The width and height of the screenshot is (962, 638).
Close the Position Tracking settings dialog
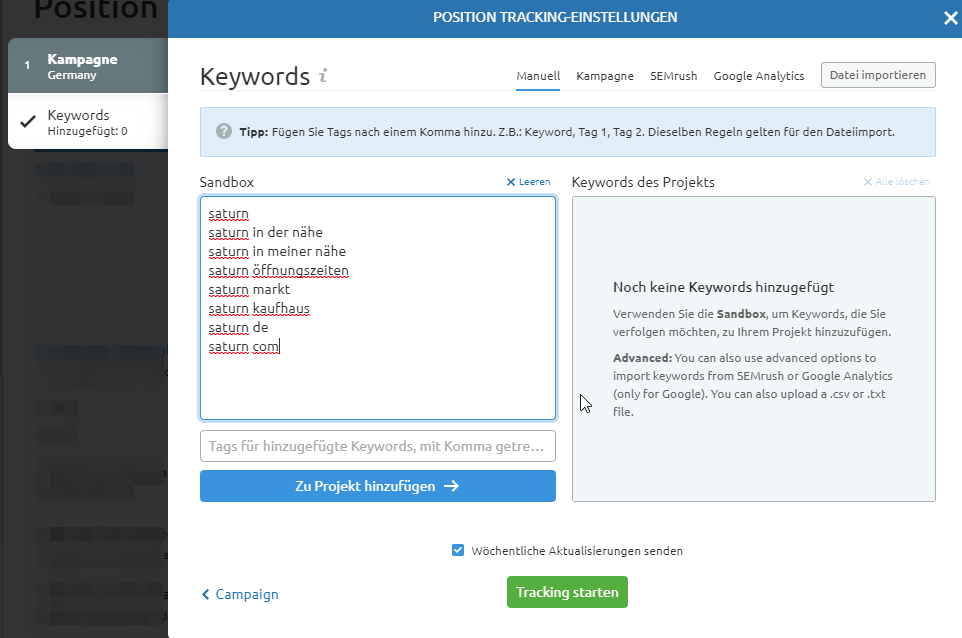click(951, 18)
